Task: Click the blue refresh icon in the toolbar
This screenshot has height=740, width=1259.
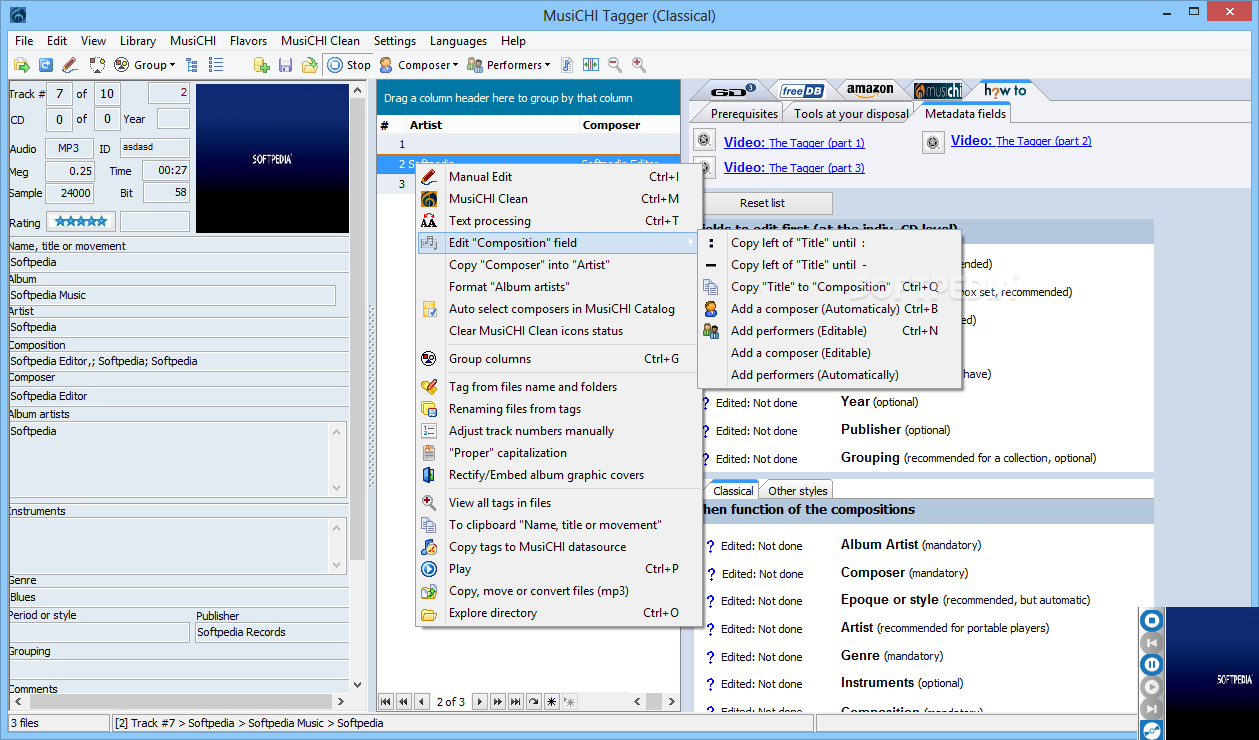Action: (x=46, y=65)
